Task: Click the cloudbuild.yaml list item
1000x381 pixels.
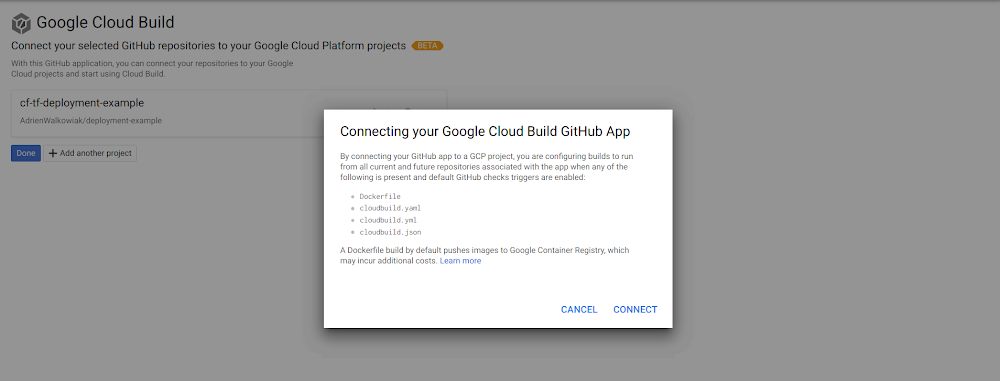Action: (390, 208)
